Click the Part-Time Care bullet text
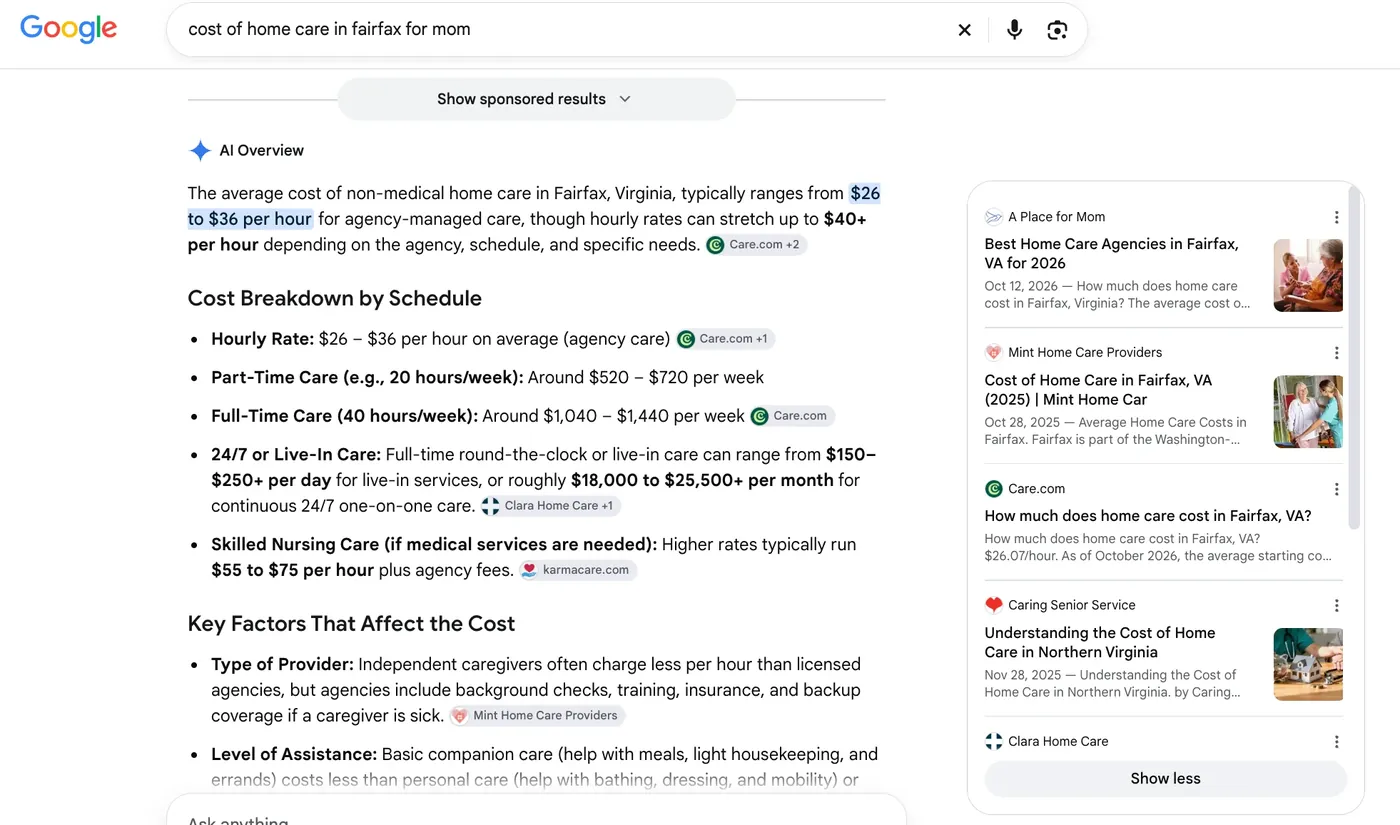Viewport: 1400px width, 825px height. pyautogui.click(x=487, y=378)
